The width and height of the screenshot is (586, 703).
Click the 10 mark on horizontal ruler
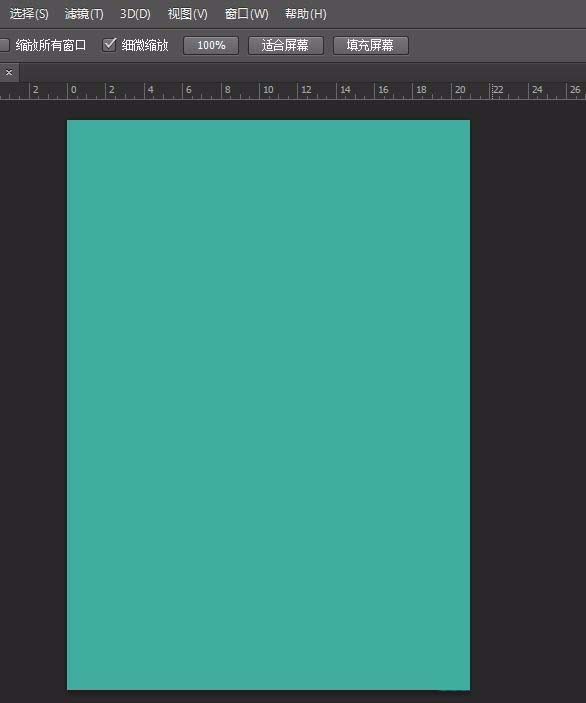(x=268, y=90)
